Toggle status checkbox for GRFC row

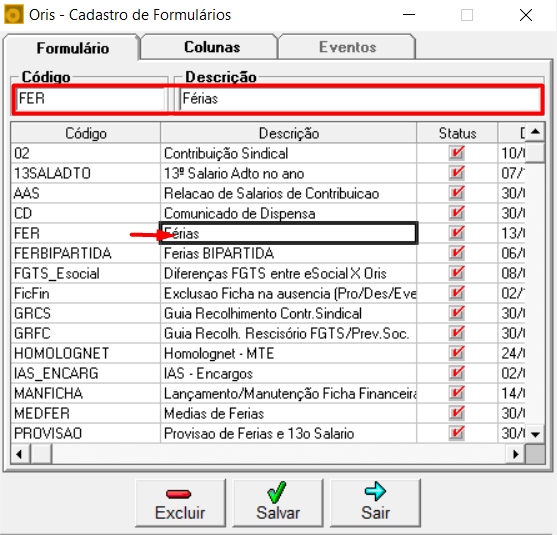tap(457, 333)
